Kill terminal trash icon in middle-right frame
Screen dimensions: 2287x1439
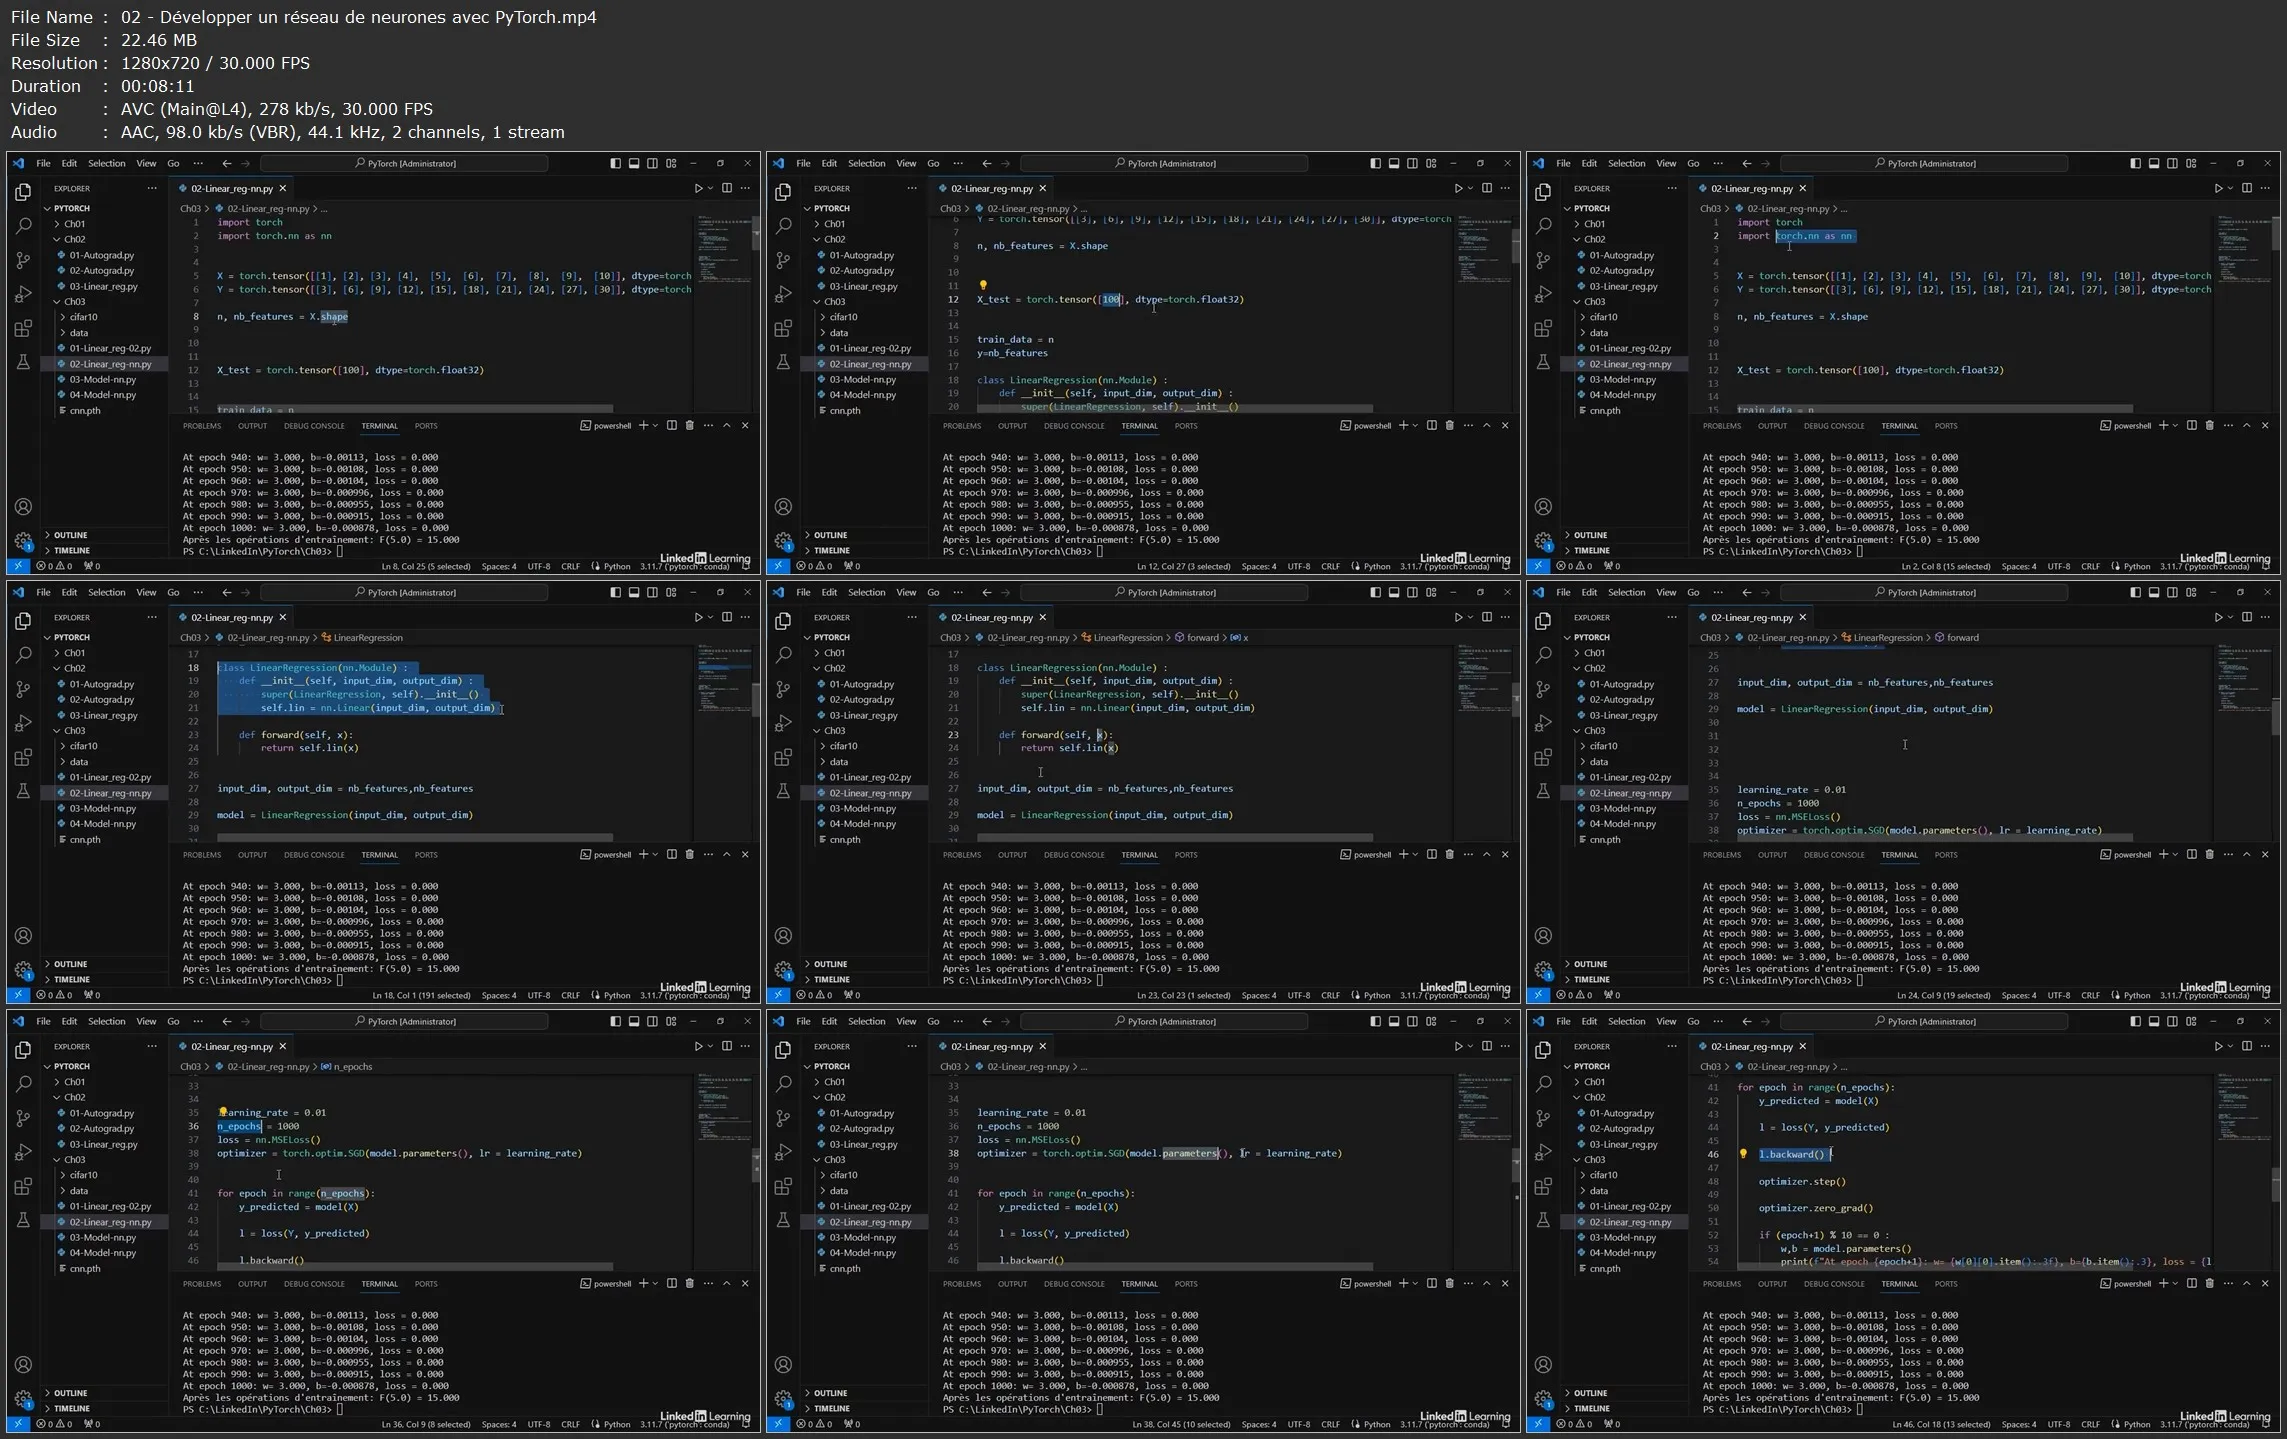pyautogui.click(x=2209, y=854)
